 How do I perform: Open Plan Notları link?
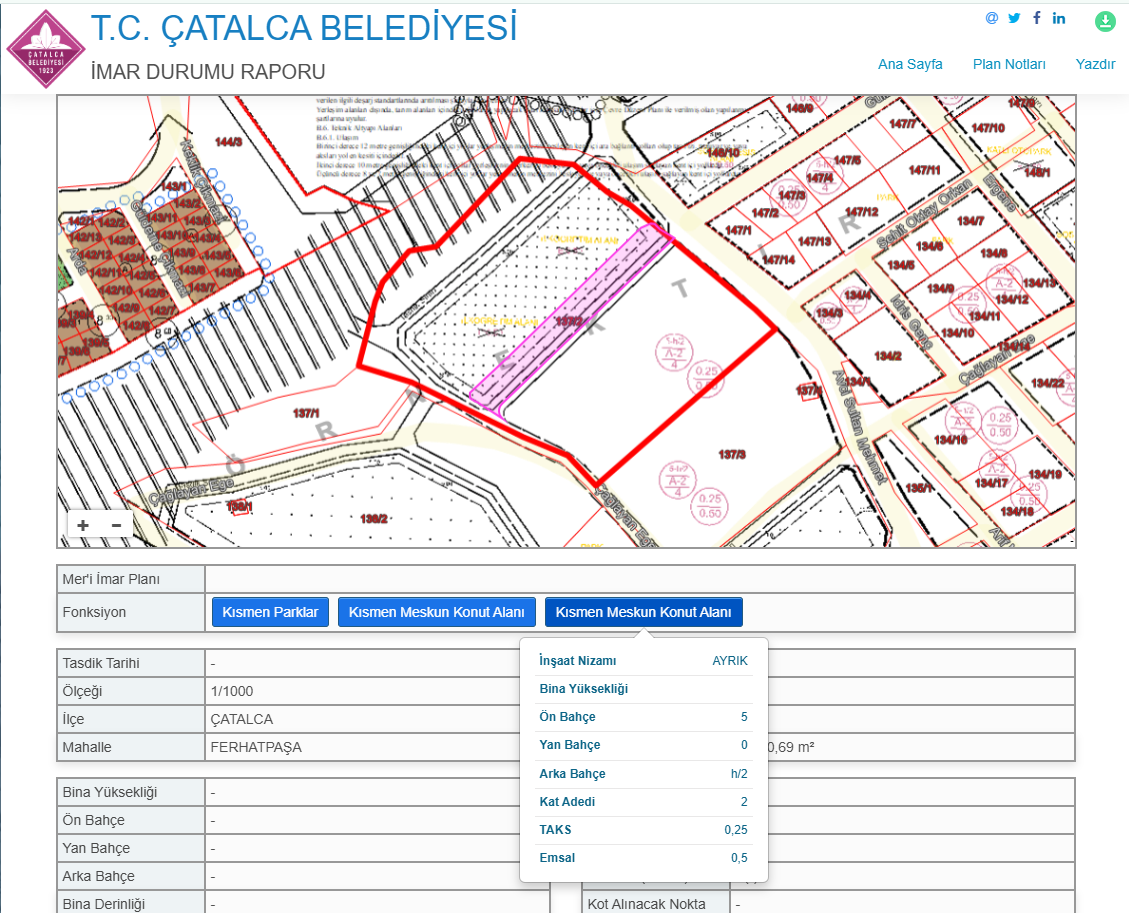point(1009,64)
